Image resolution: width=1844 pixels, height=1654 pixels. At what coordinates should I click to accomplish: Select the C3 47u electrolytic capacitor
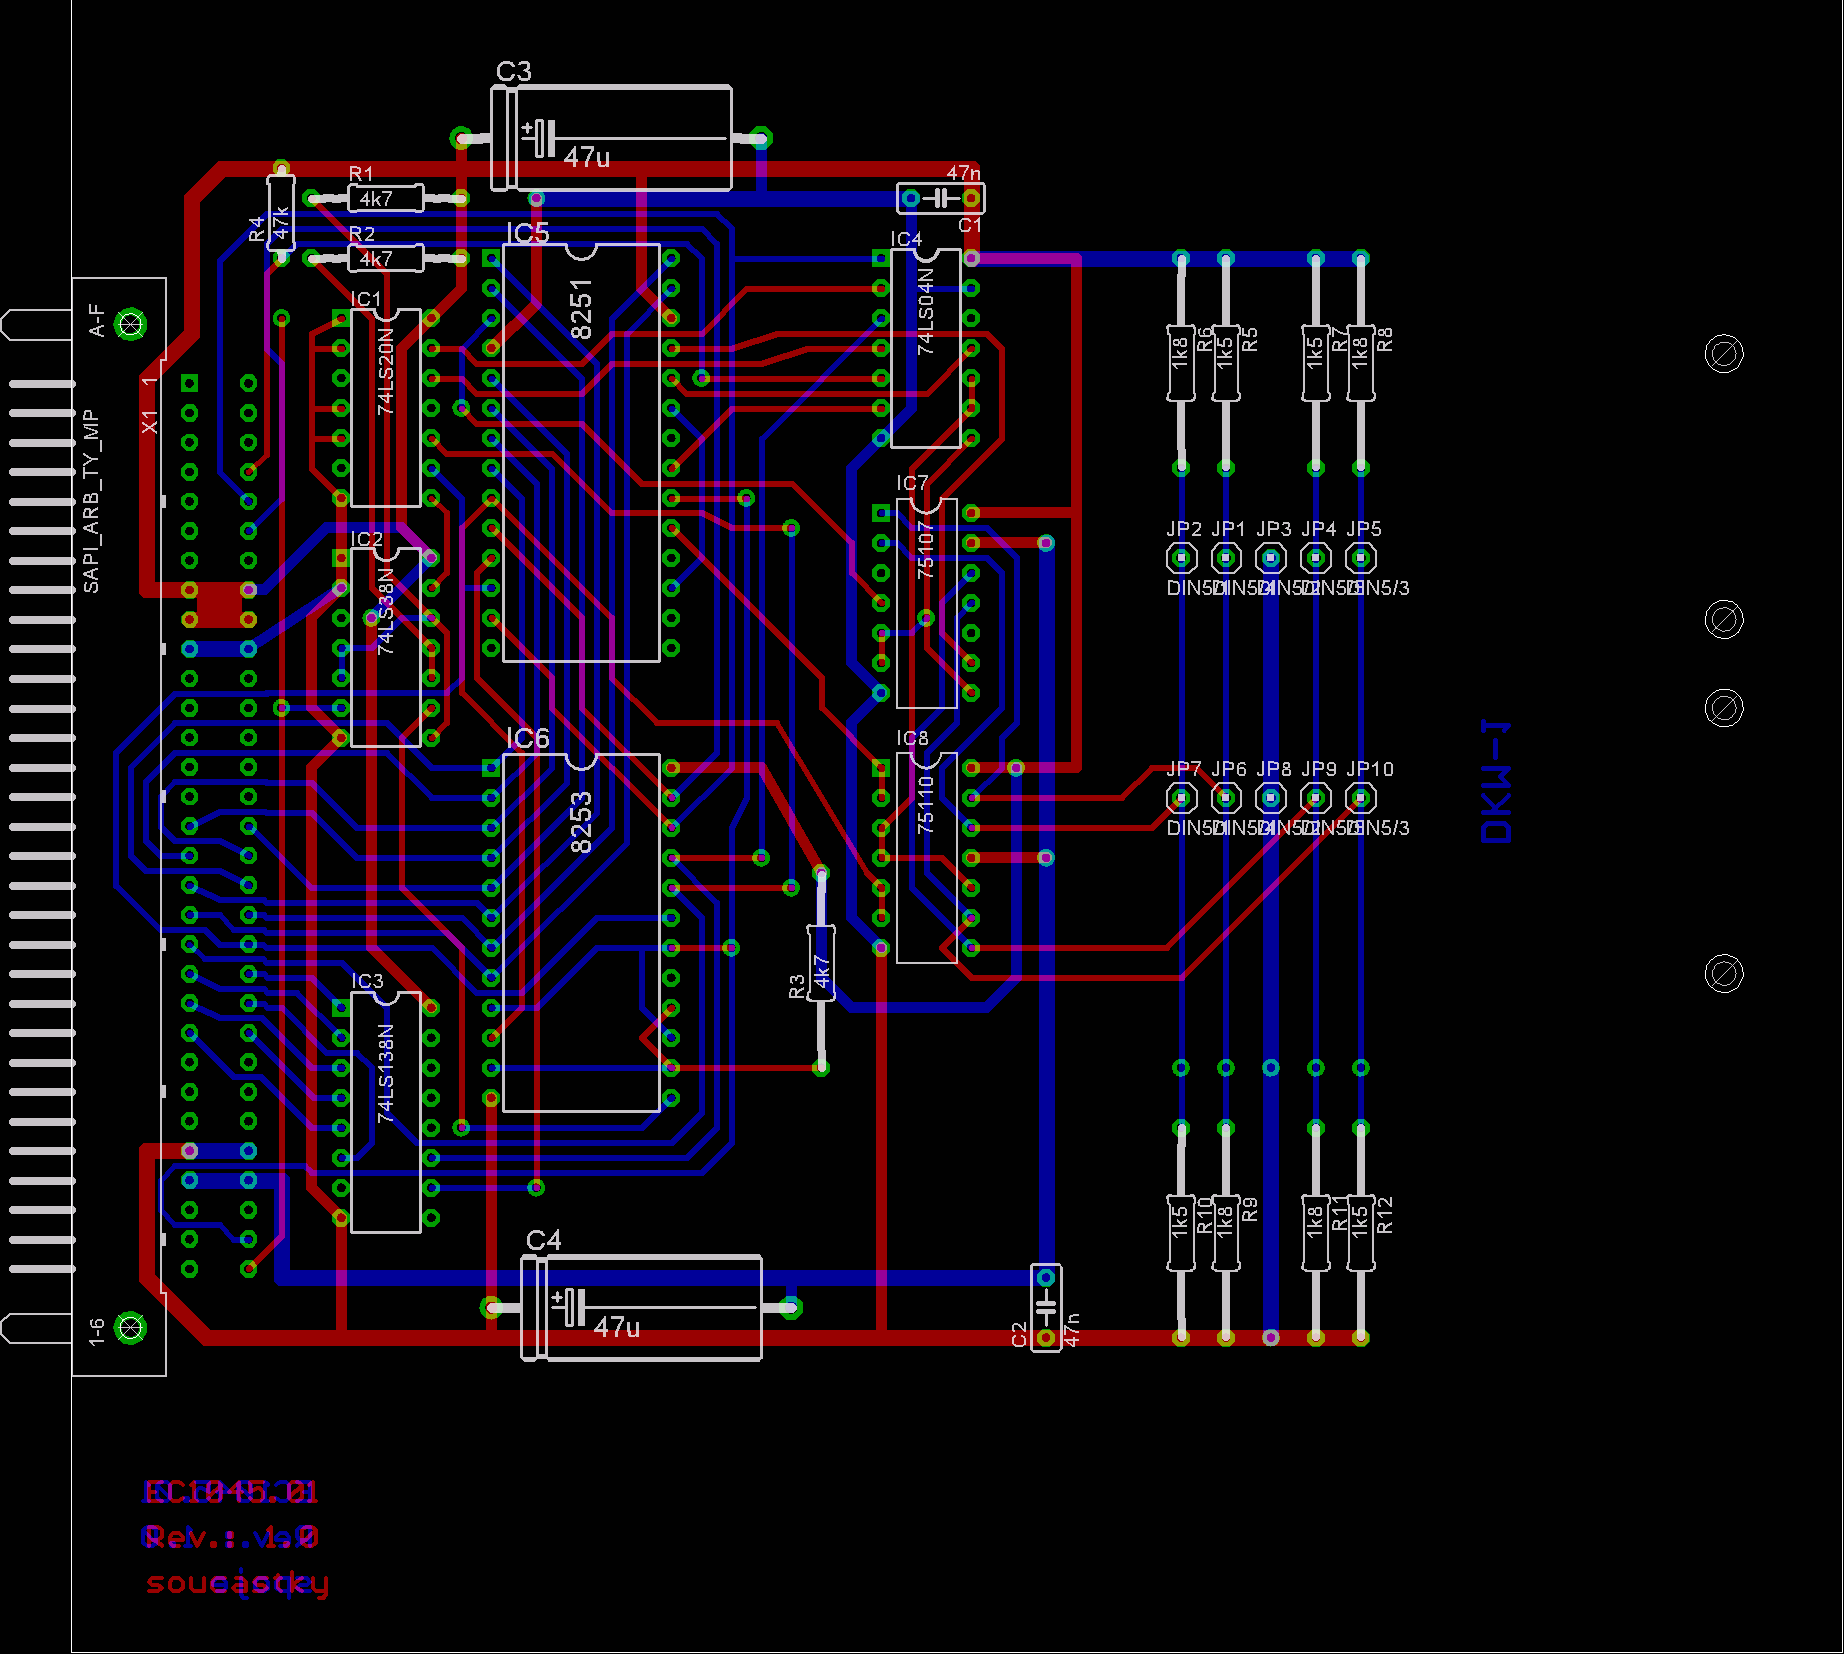pos(612,138)
